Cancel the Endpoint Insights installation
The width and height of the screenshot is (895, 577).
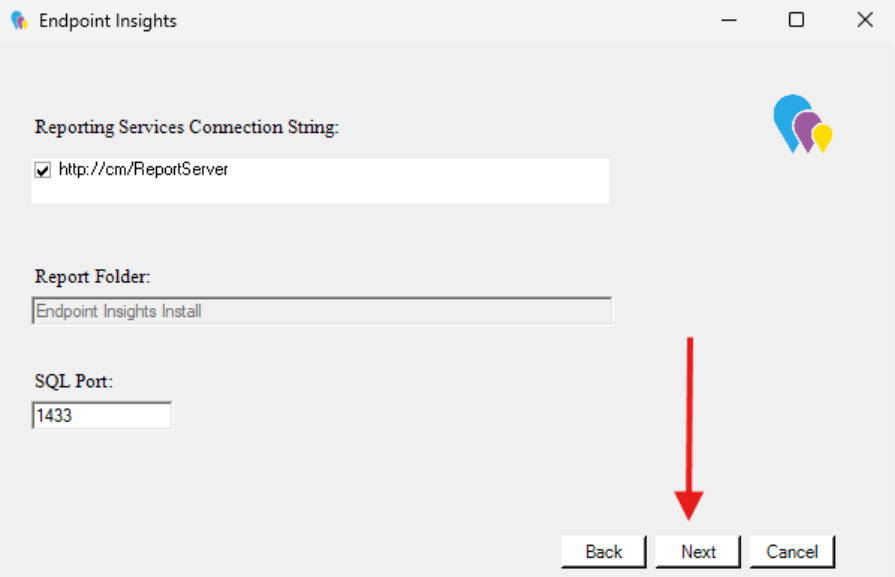[x=792, y=551]
